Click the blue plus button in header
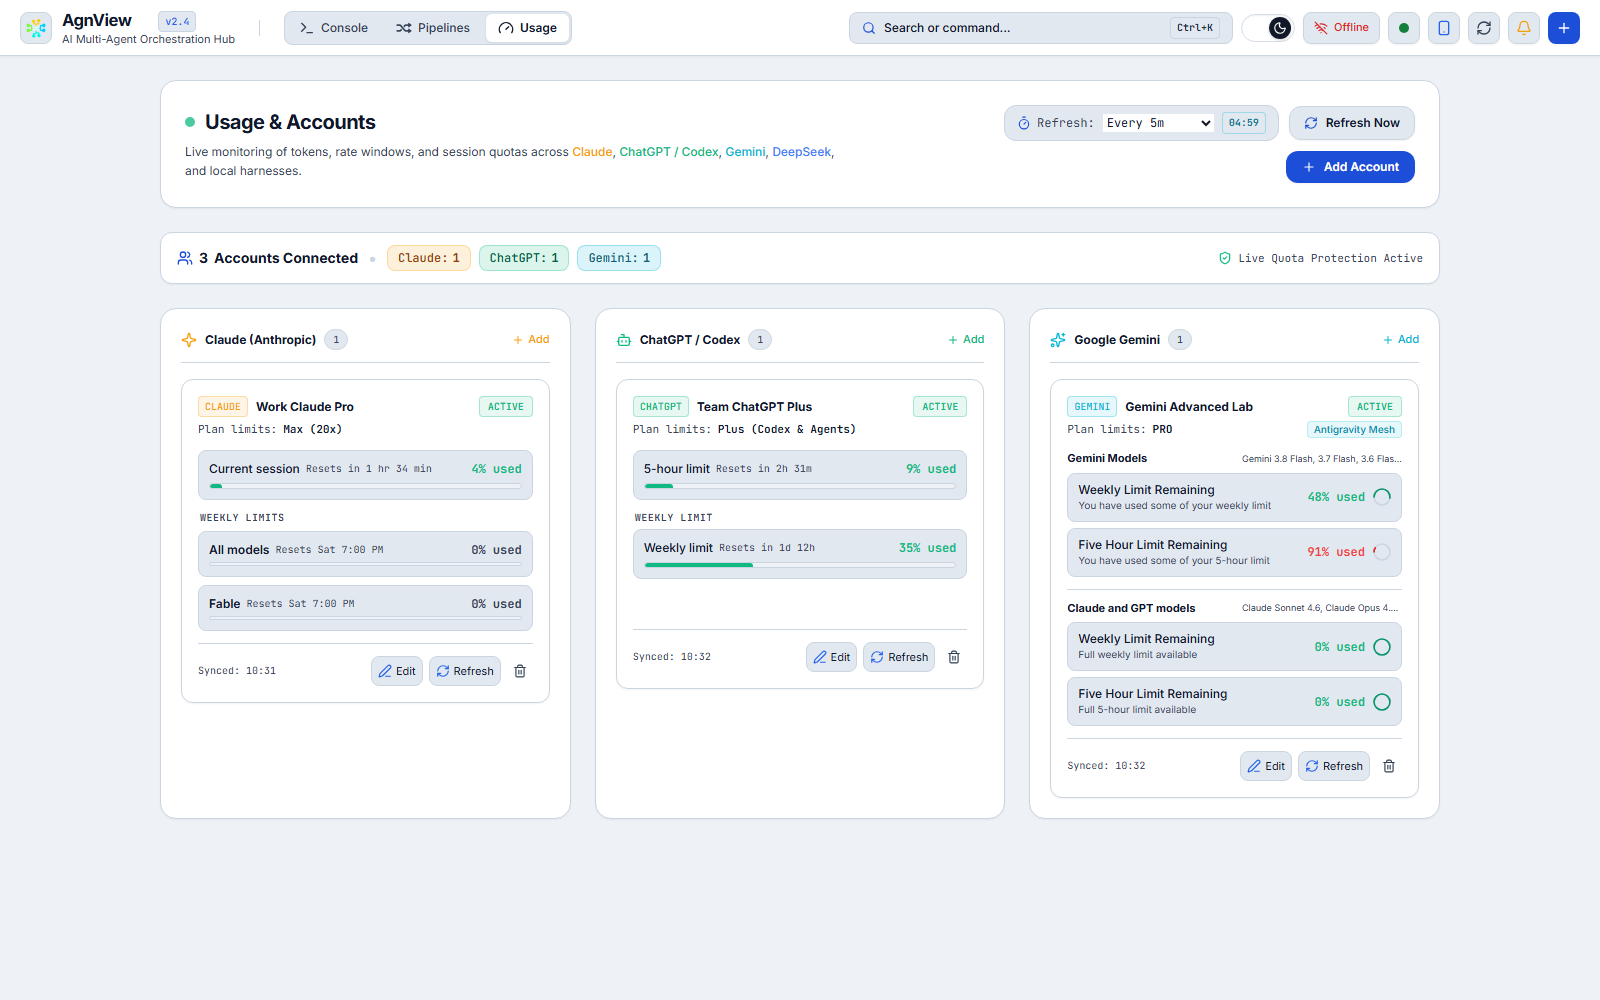Image resolution: width=1600 pixels, height=1000 pixels. click(x=1564, y=28)
